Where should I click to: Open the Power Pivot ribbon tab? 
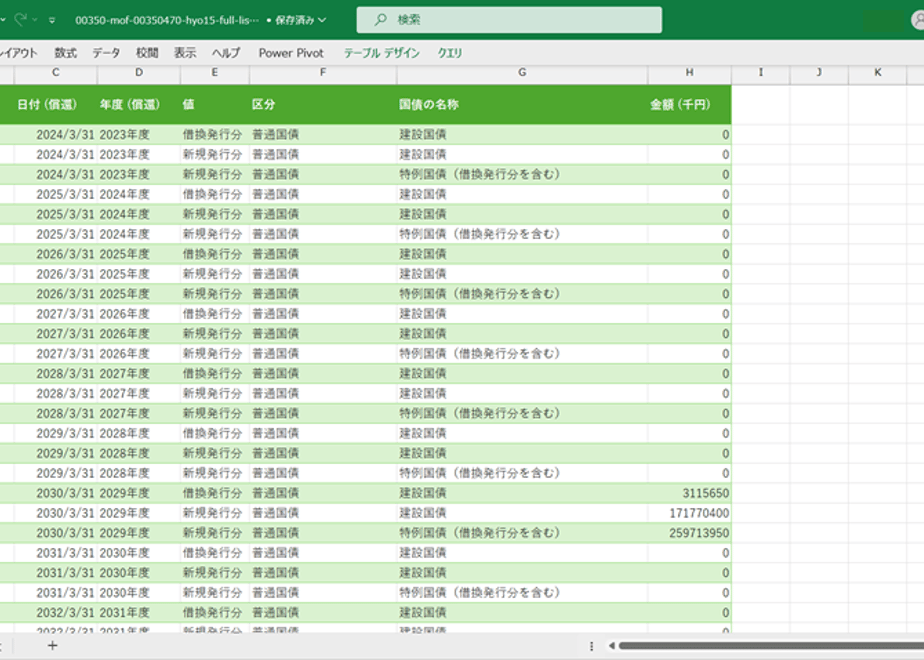pos(291,53)
